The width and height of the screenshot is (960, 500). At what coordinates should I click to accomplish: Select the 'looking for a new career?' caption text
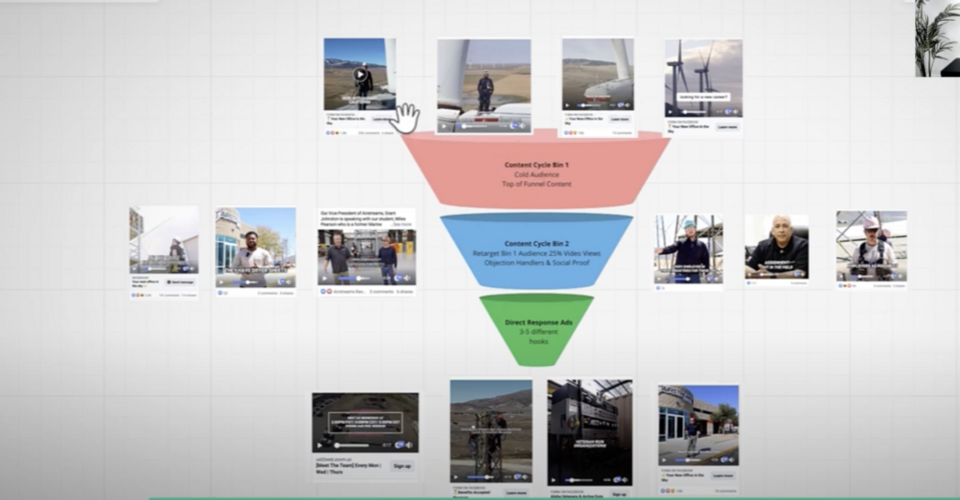tap(703, 97)
